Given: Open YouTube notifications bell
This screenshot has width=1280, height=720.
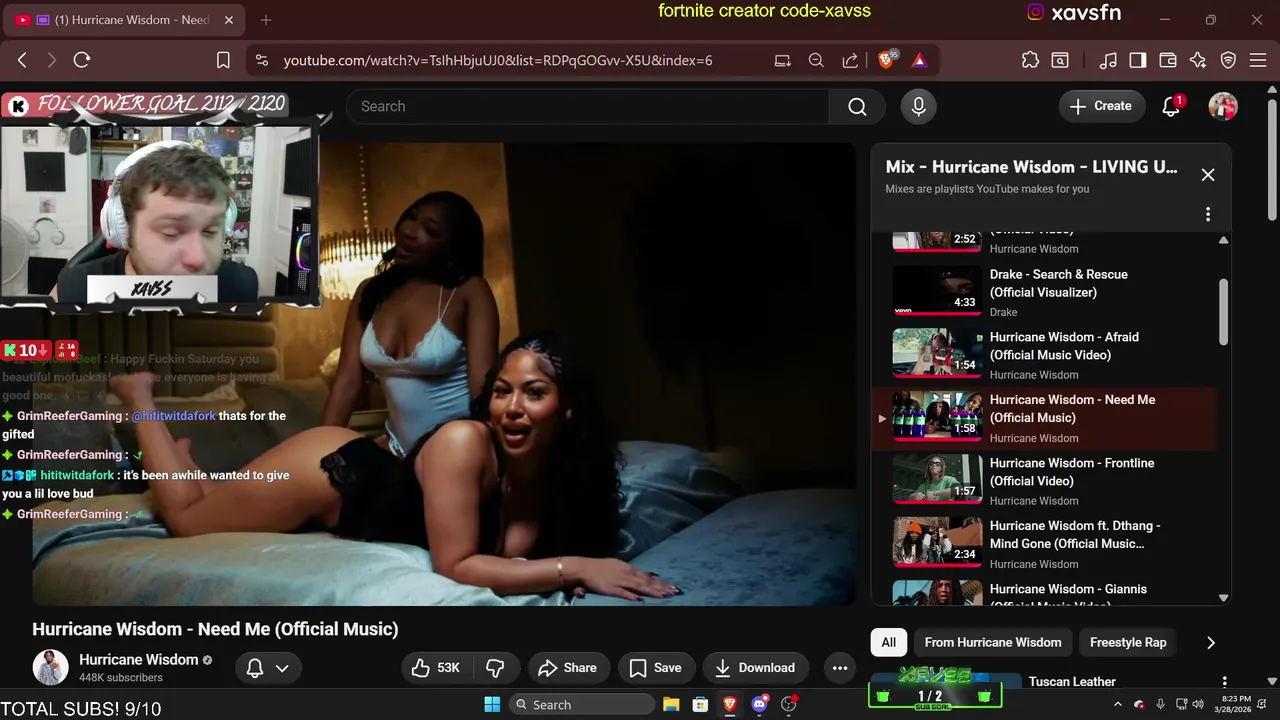Looking at the screenshot, I should coord(1171,106).
